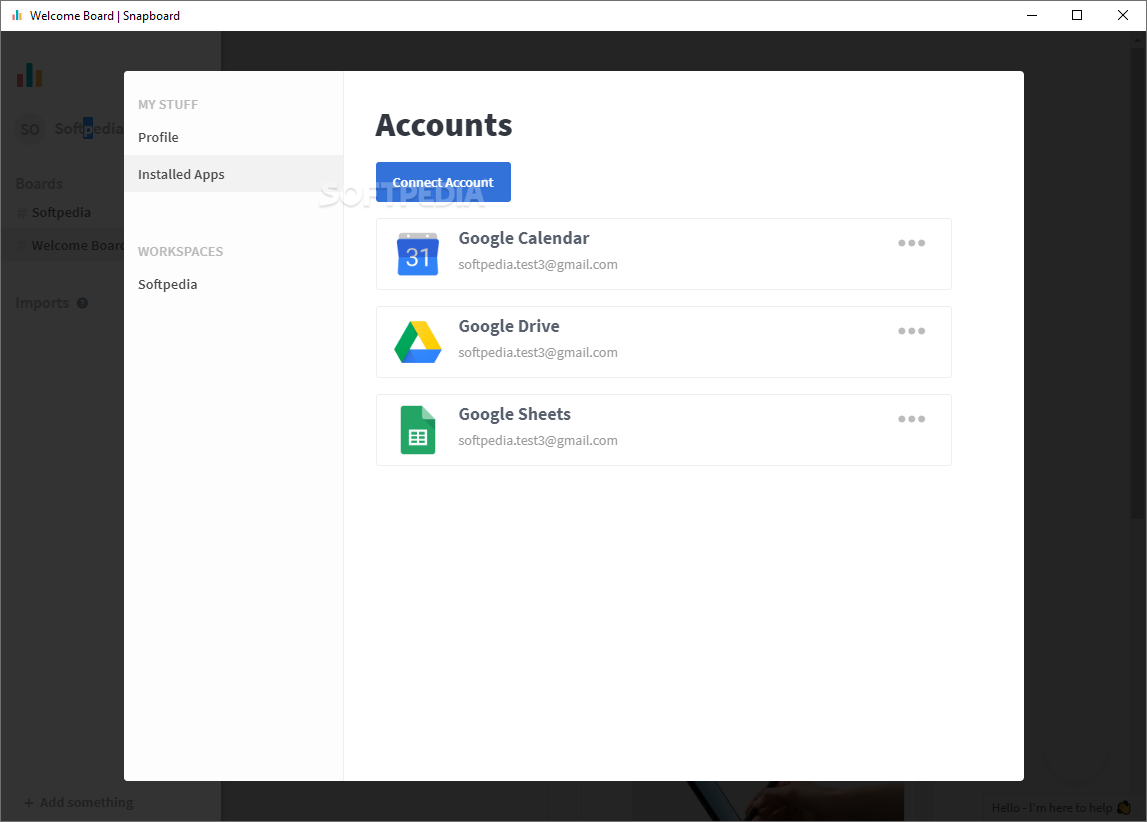The width and height of the screenshot is (1147, 822).
Task: Click the Snapboard title bar app icon
Action: [17, 15]
